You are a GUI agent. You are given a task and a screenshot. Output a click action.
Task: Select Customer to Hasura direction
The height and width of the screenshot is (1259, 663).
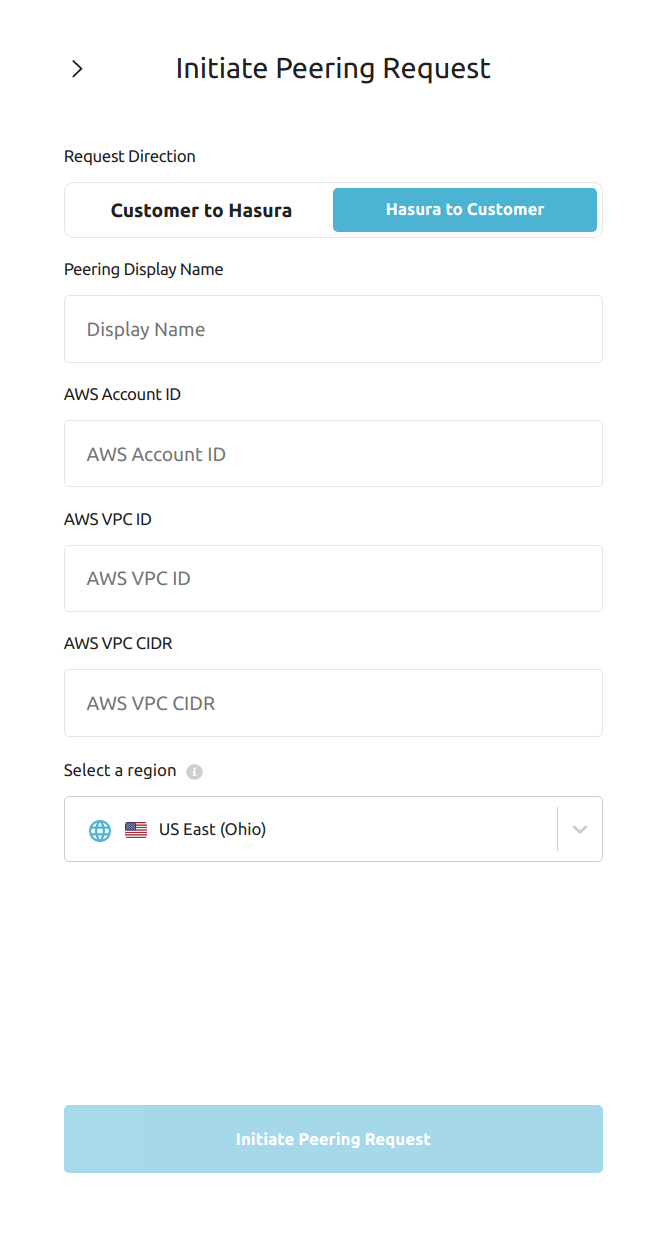point(201,210)
